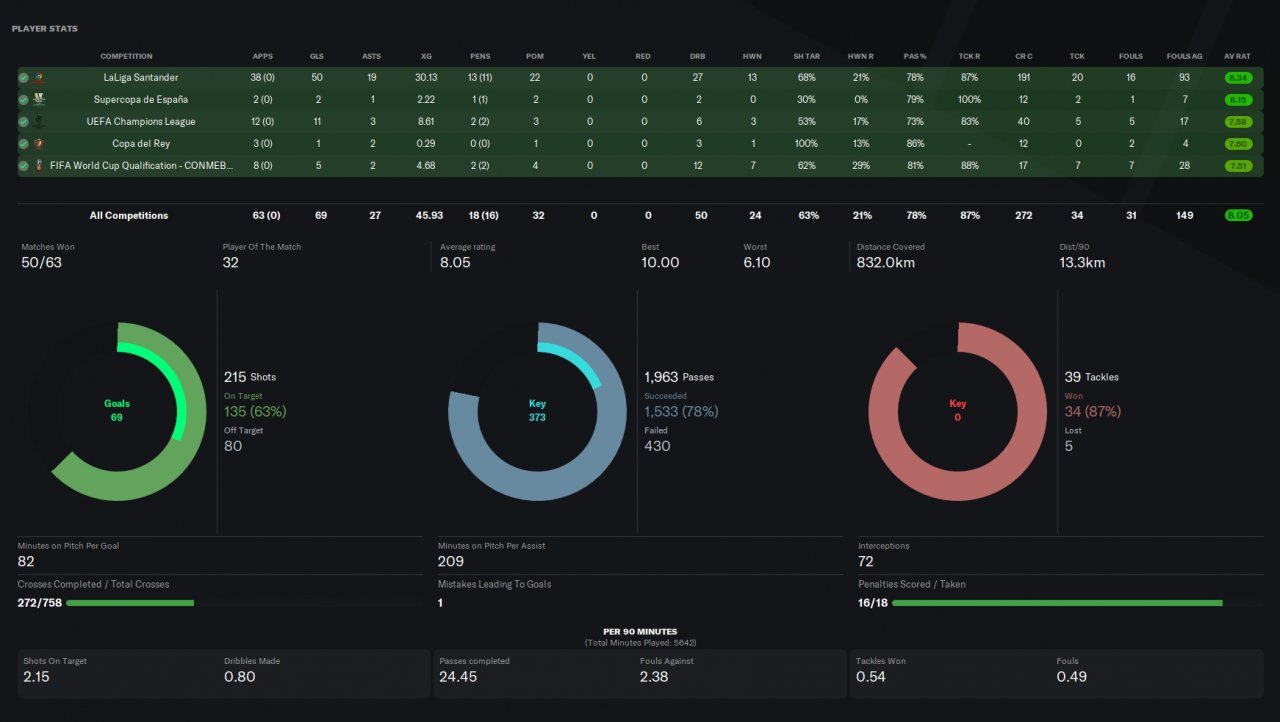Click the All Competitions 8.05 rating badge

pyautogui.click(x=1238, y=215)
